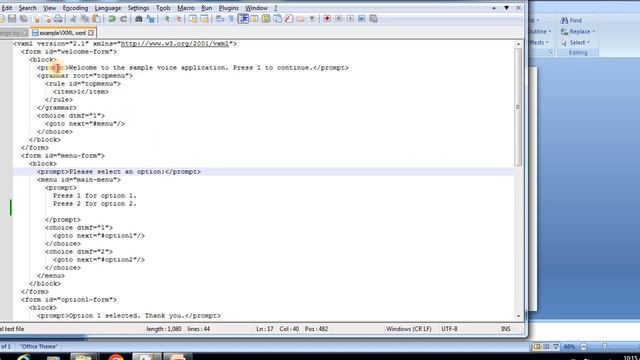Open the Macro menu
Image resolution: width=640 pixels, height=360 pixels.
point(186,8)
